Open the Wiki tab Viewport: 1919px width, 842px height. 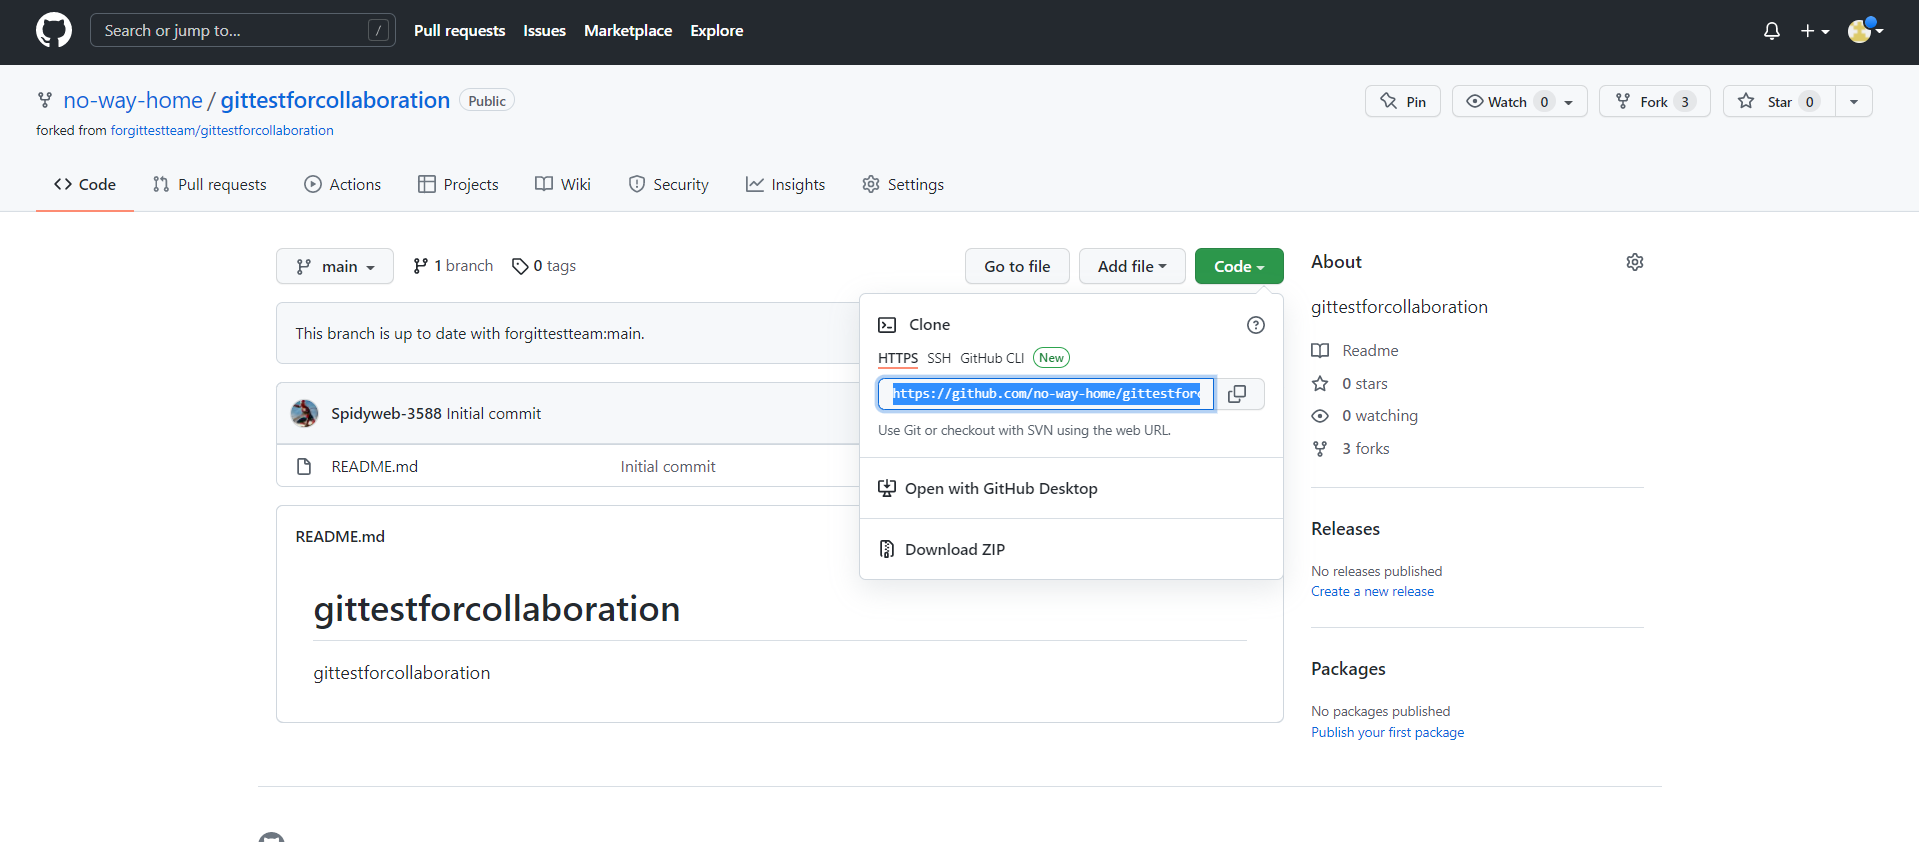563,184
